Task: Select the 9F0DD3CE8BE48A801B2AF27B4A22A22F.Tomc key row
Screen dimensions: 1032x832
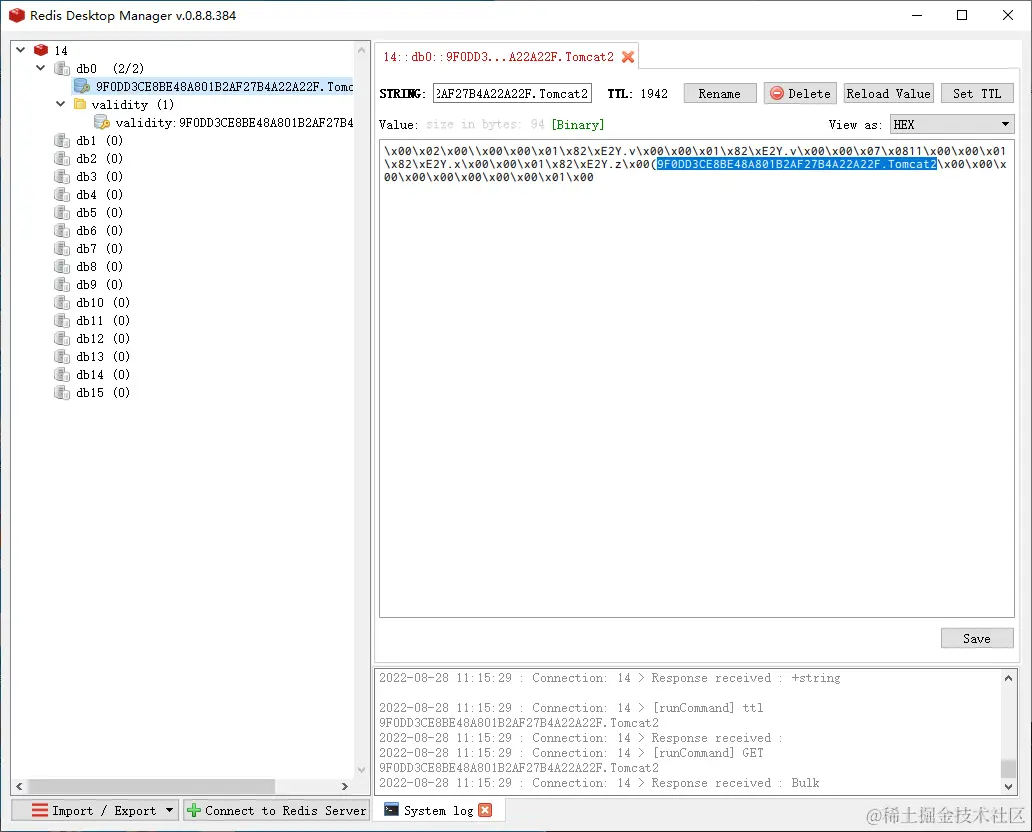Action: click(x=213, y=86)
